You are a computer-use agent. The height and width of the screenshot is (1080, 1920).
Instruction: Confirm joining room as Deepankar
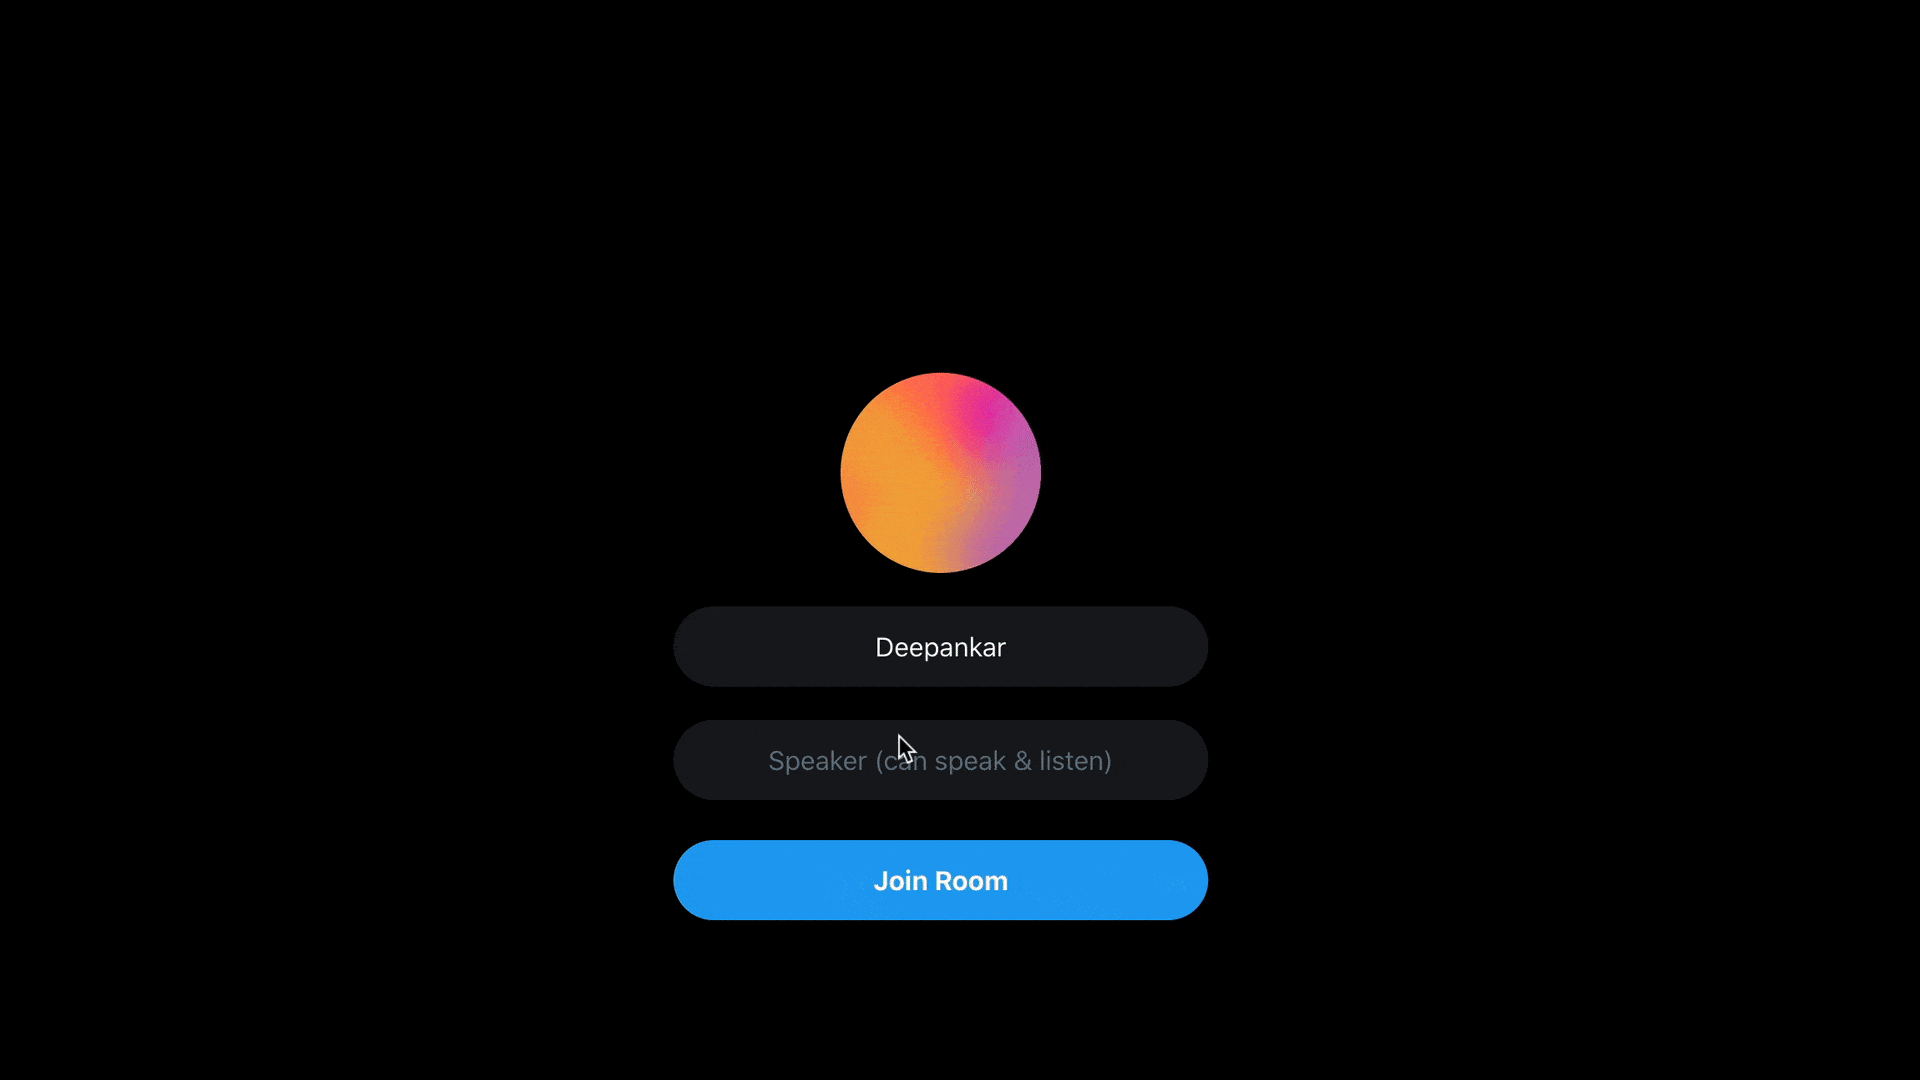940,880
